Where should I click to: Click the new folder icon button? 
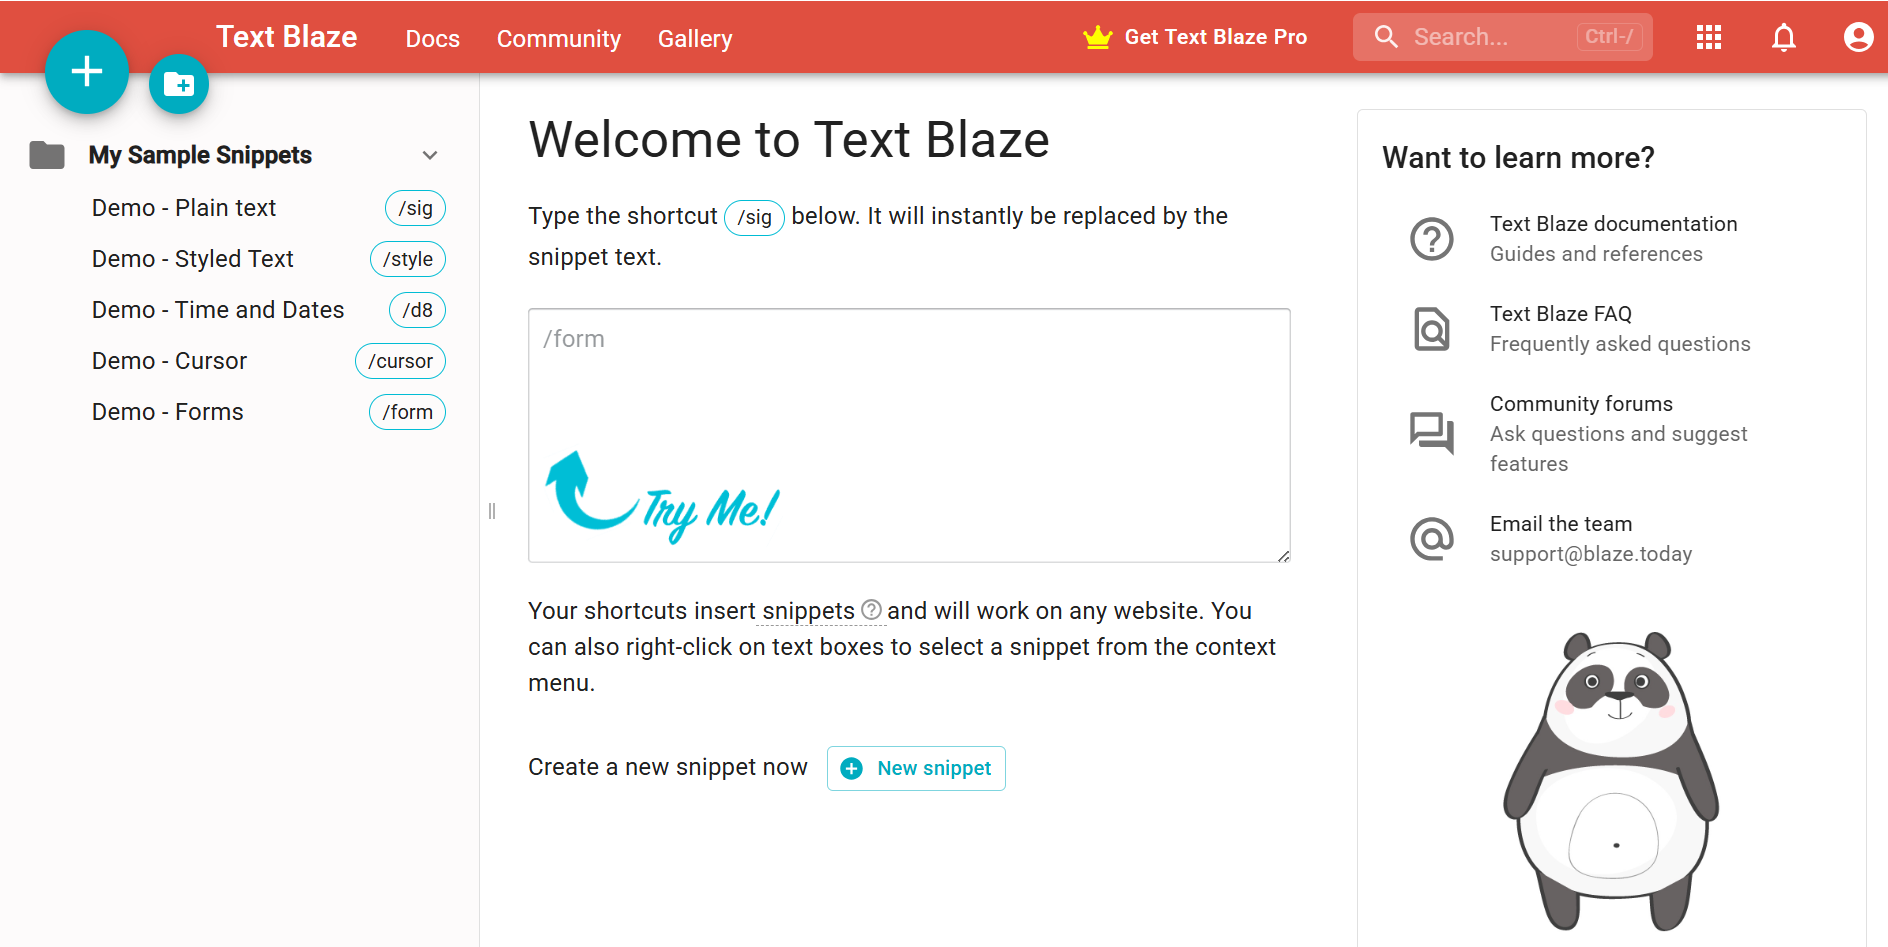tap(179, 84)
